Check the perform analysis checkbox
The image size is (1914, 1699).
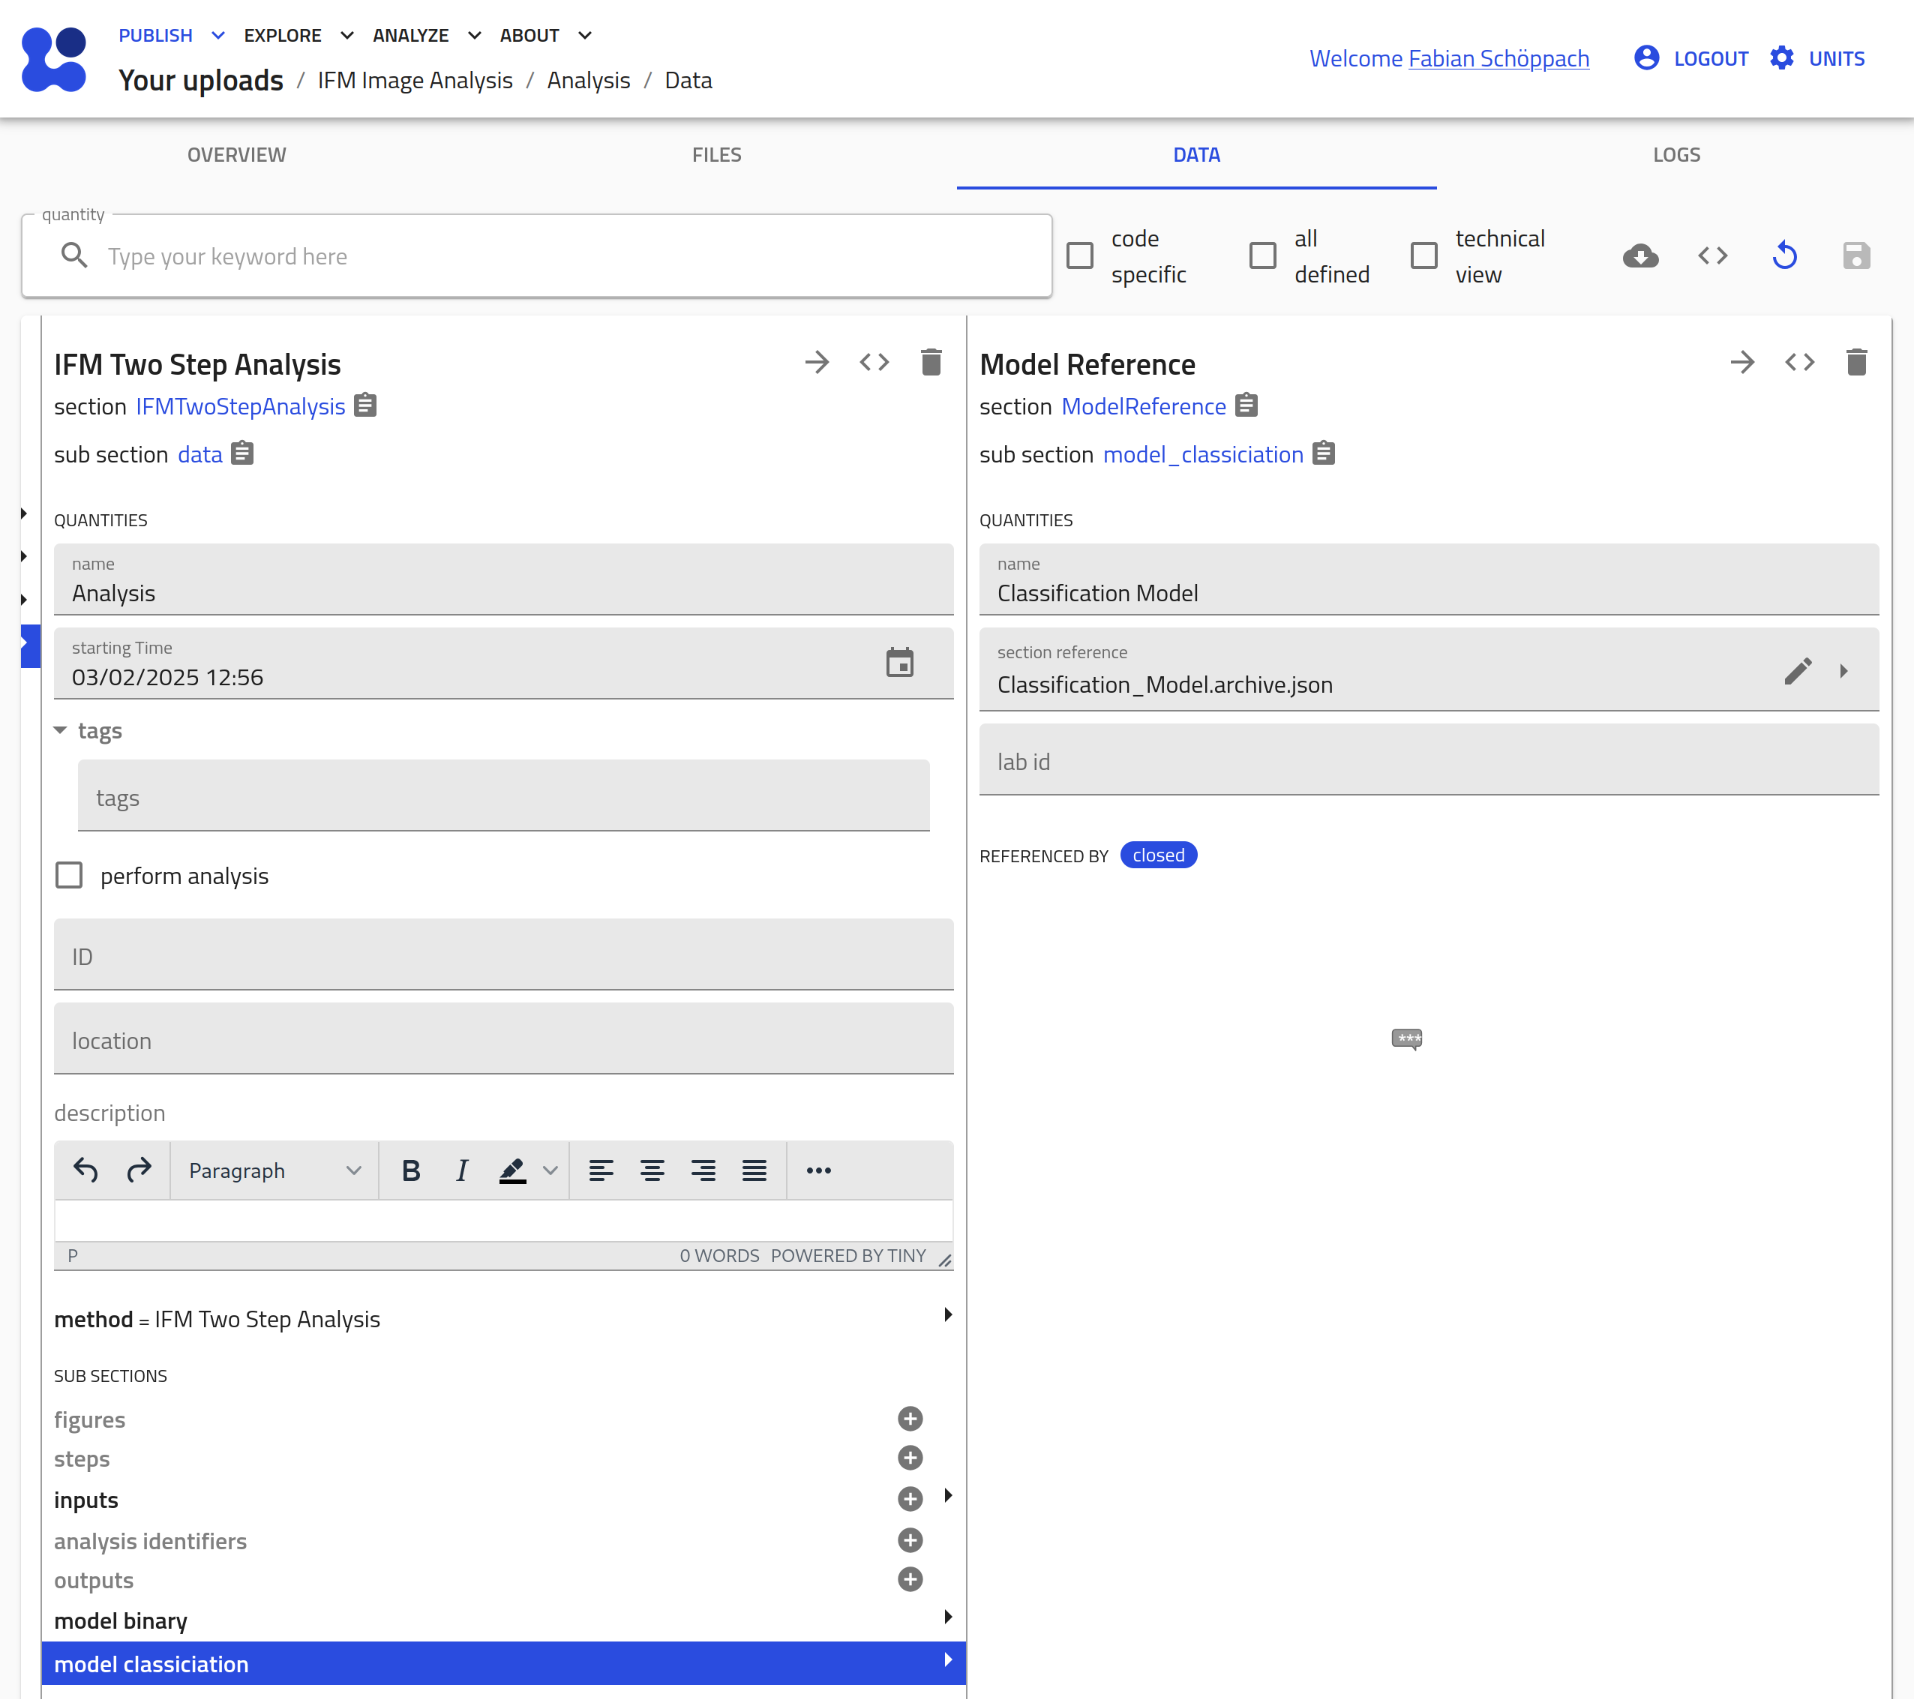[x=69, y=876]
